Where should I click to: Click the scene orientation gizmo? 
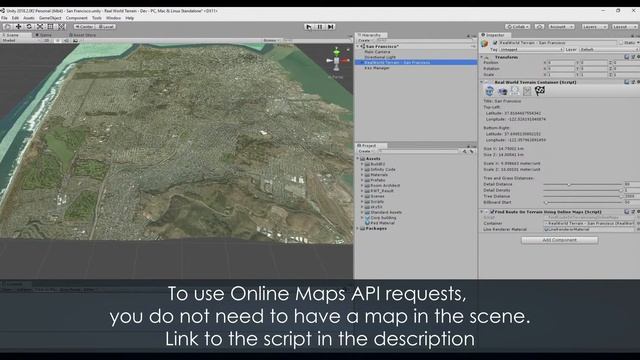coord(337,60)
